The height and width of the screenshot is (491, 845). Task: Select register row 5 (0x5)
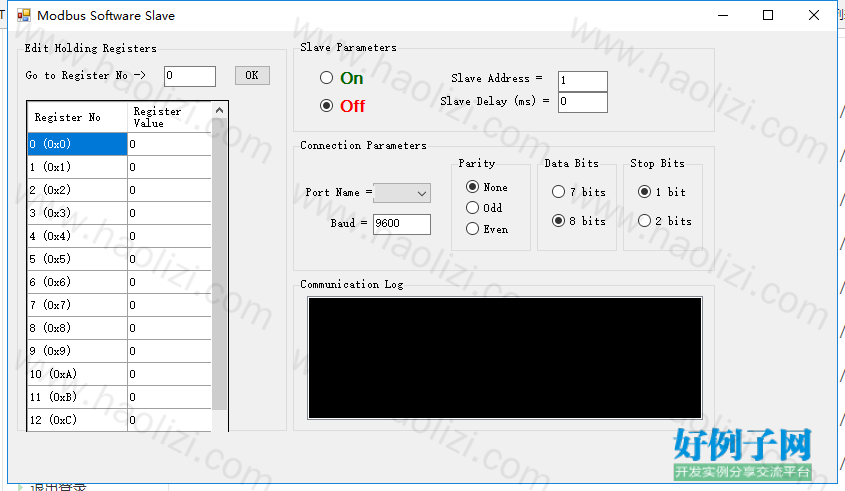pos(77,259)
